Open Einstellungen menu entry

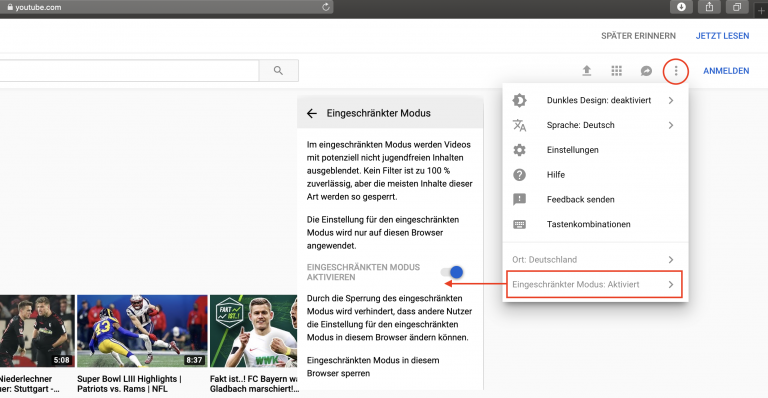(595, 150)
